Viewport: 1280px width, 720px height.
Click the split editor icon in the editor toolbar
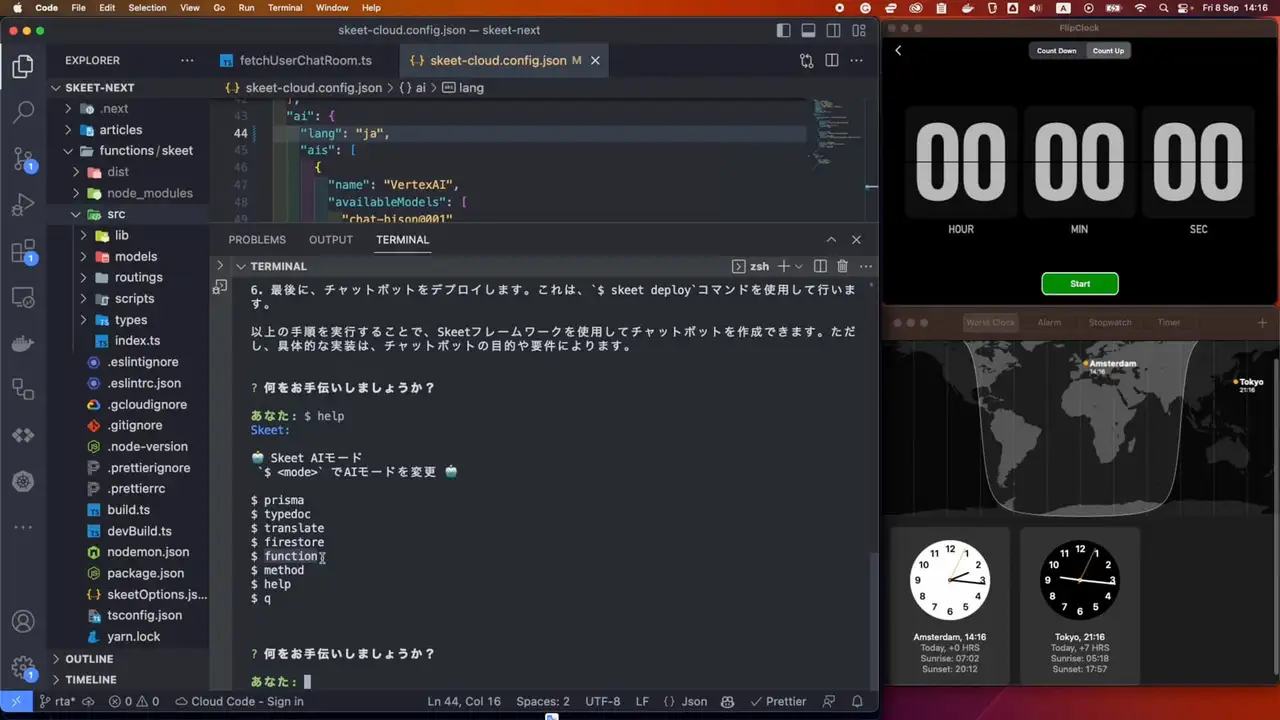(831, 60)
